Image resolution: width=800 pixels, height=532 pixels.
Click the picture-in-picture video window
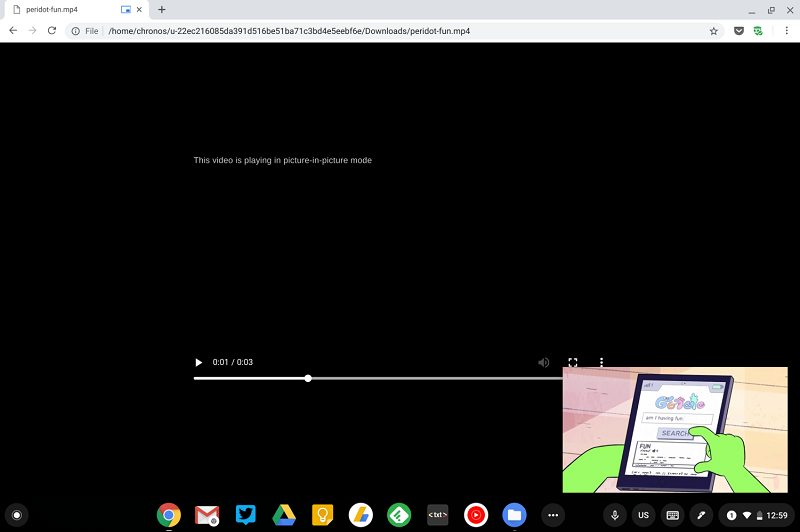click(x=675, y=430)
